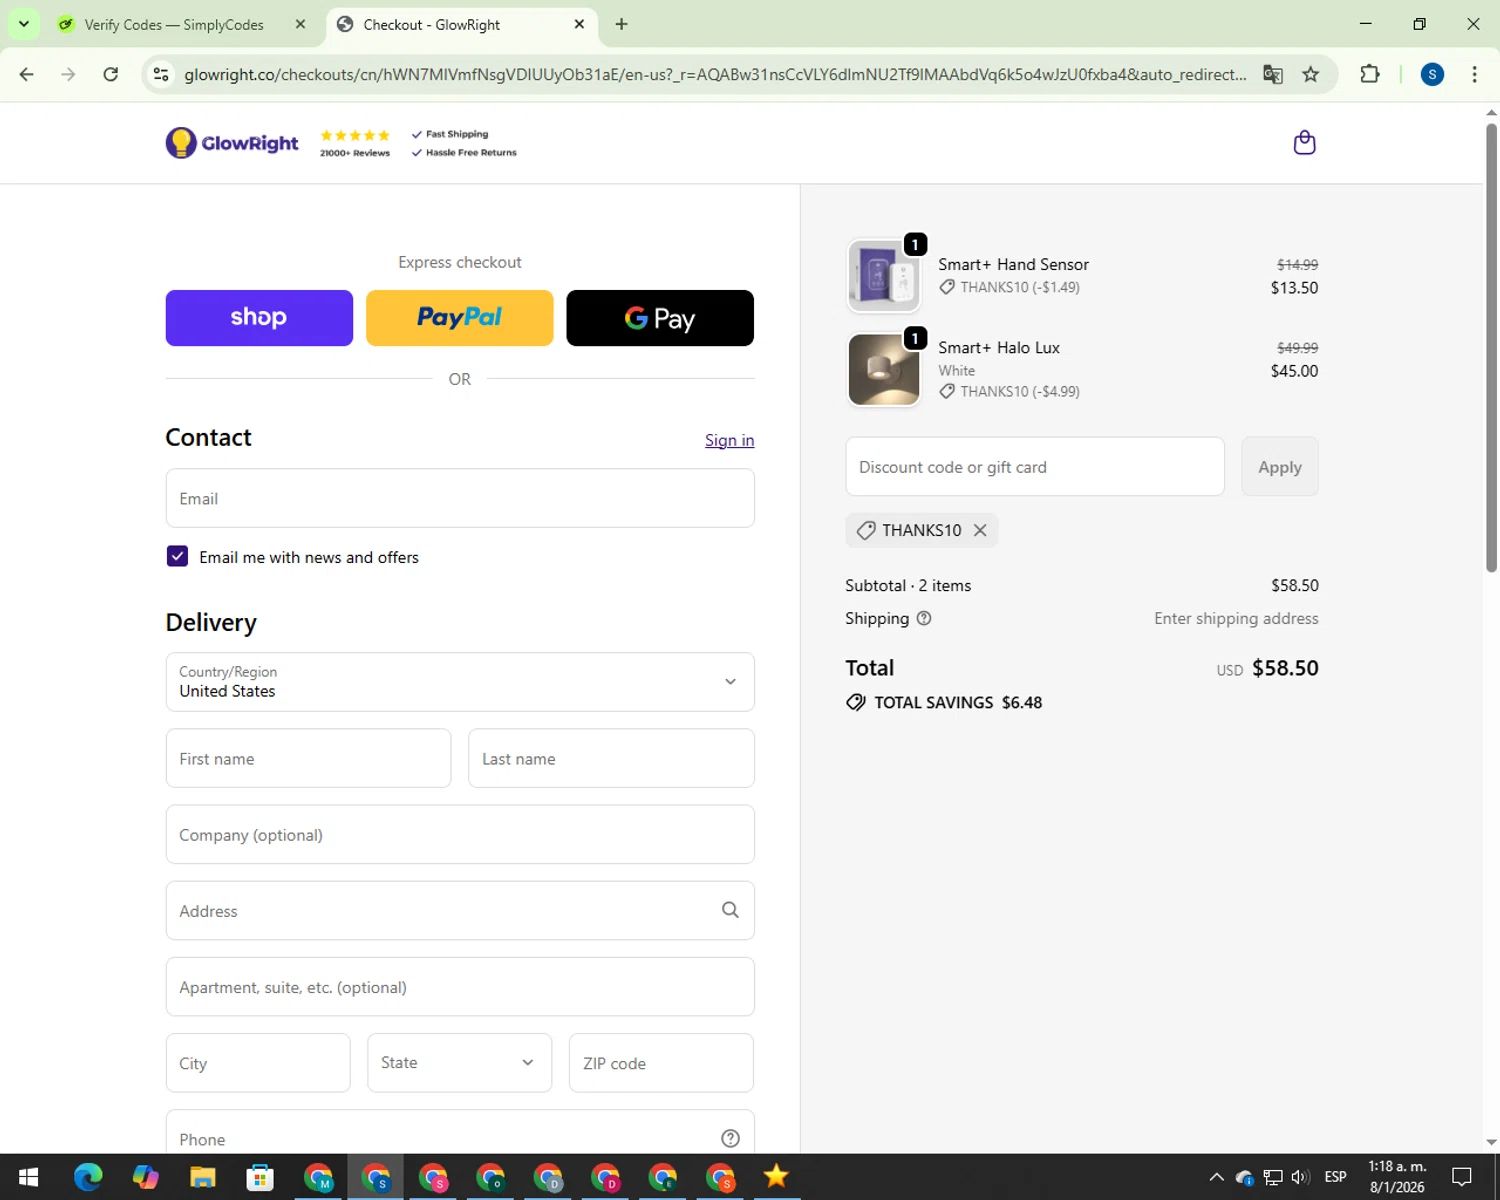1500x1200 pixels.
Task: Pay with Google Pay button
Action: (660, 318)
